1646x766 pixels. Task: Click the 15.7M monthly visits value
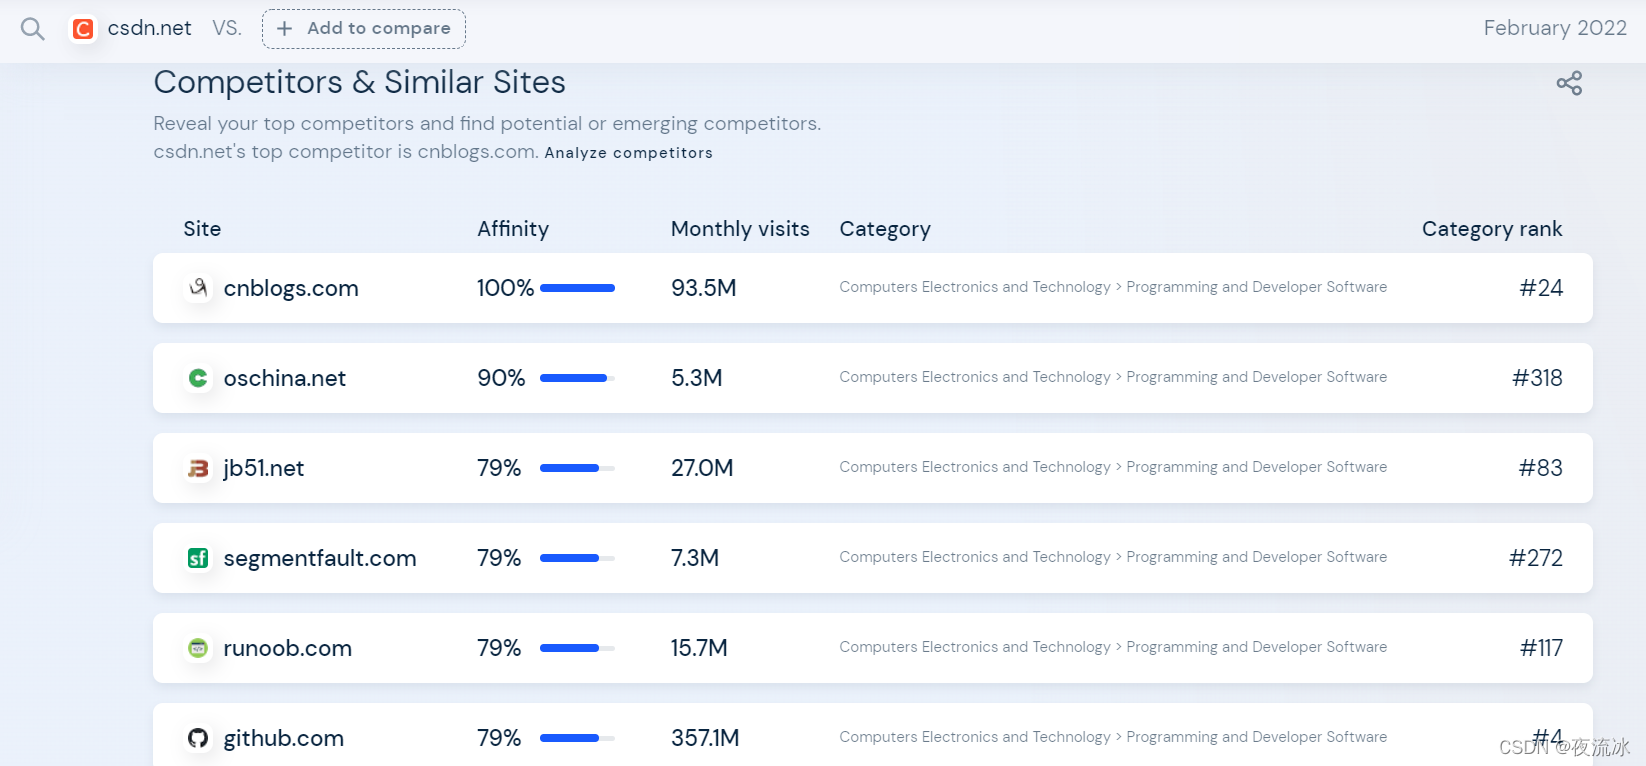(699, 648)
